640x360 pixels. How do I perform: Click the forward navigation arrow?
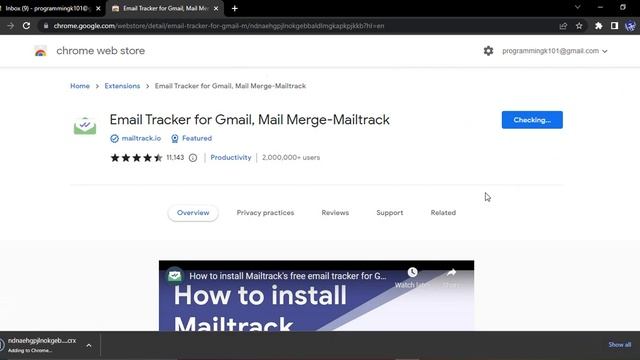[x=11, y=26]
